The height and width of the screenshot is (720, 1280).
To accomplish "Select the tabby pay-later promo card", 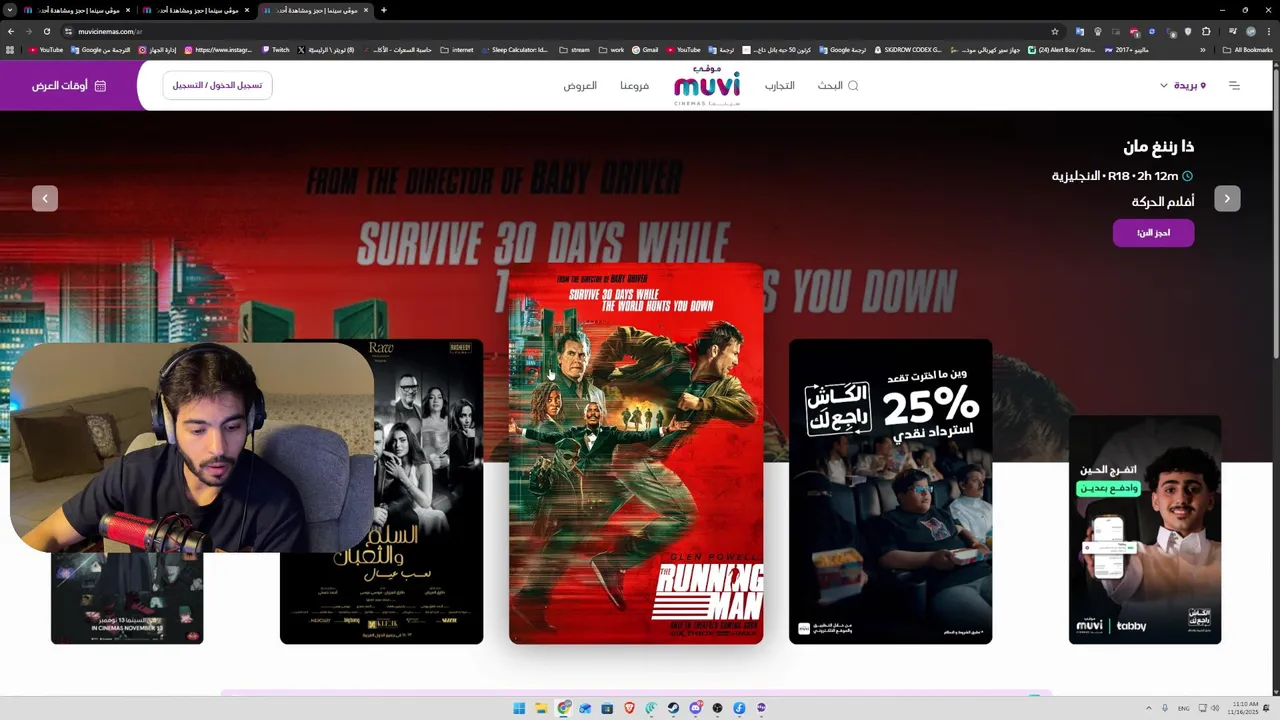I will [1145, 529].
